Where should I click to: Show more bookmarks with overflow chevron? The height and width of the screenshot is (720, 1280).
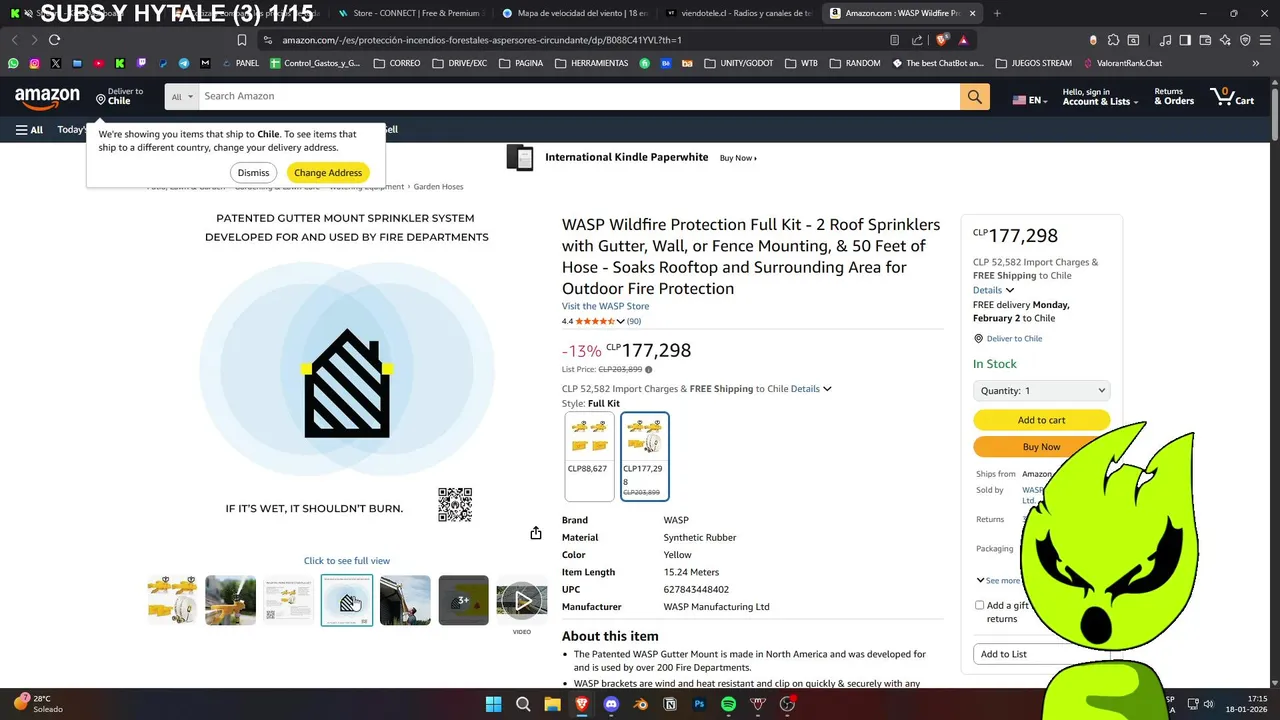(x=1256, y=63)
